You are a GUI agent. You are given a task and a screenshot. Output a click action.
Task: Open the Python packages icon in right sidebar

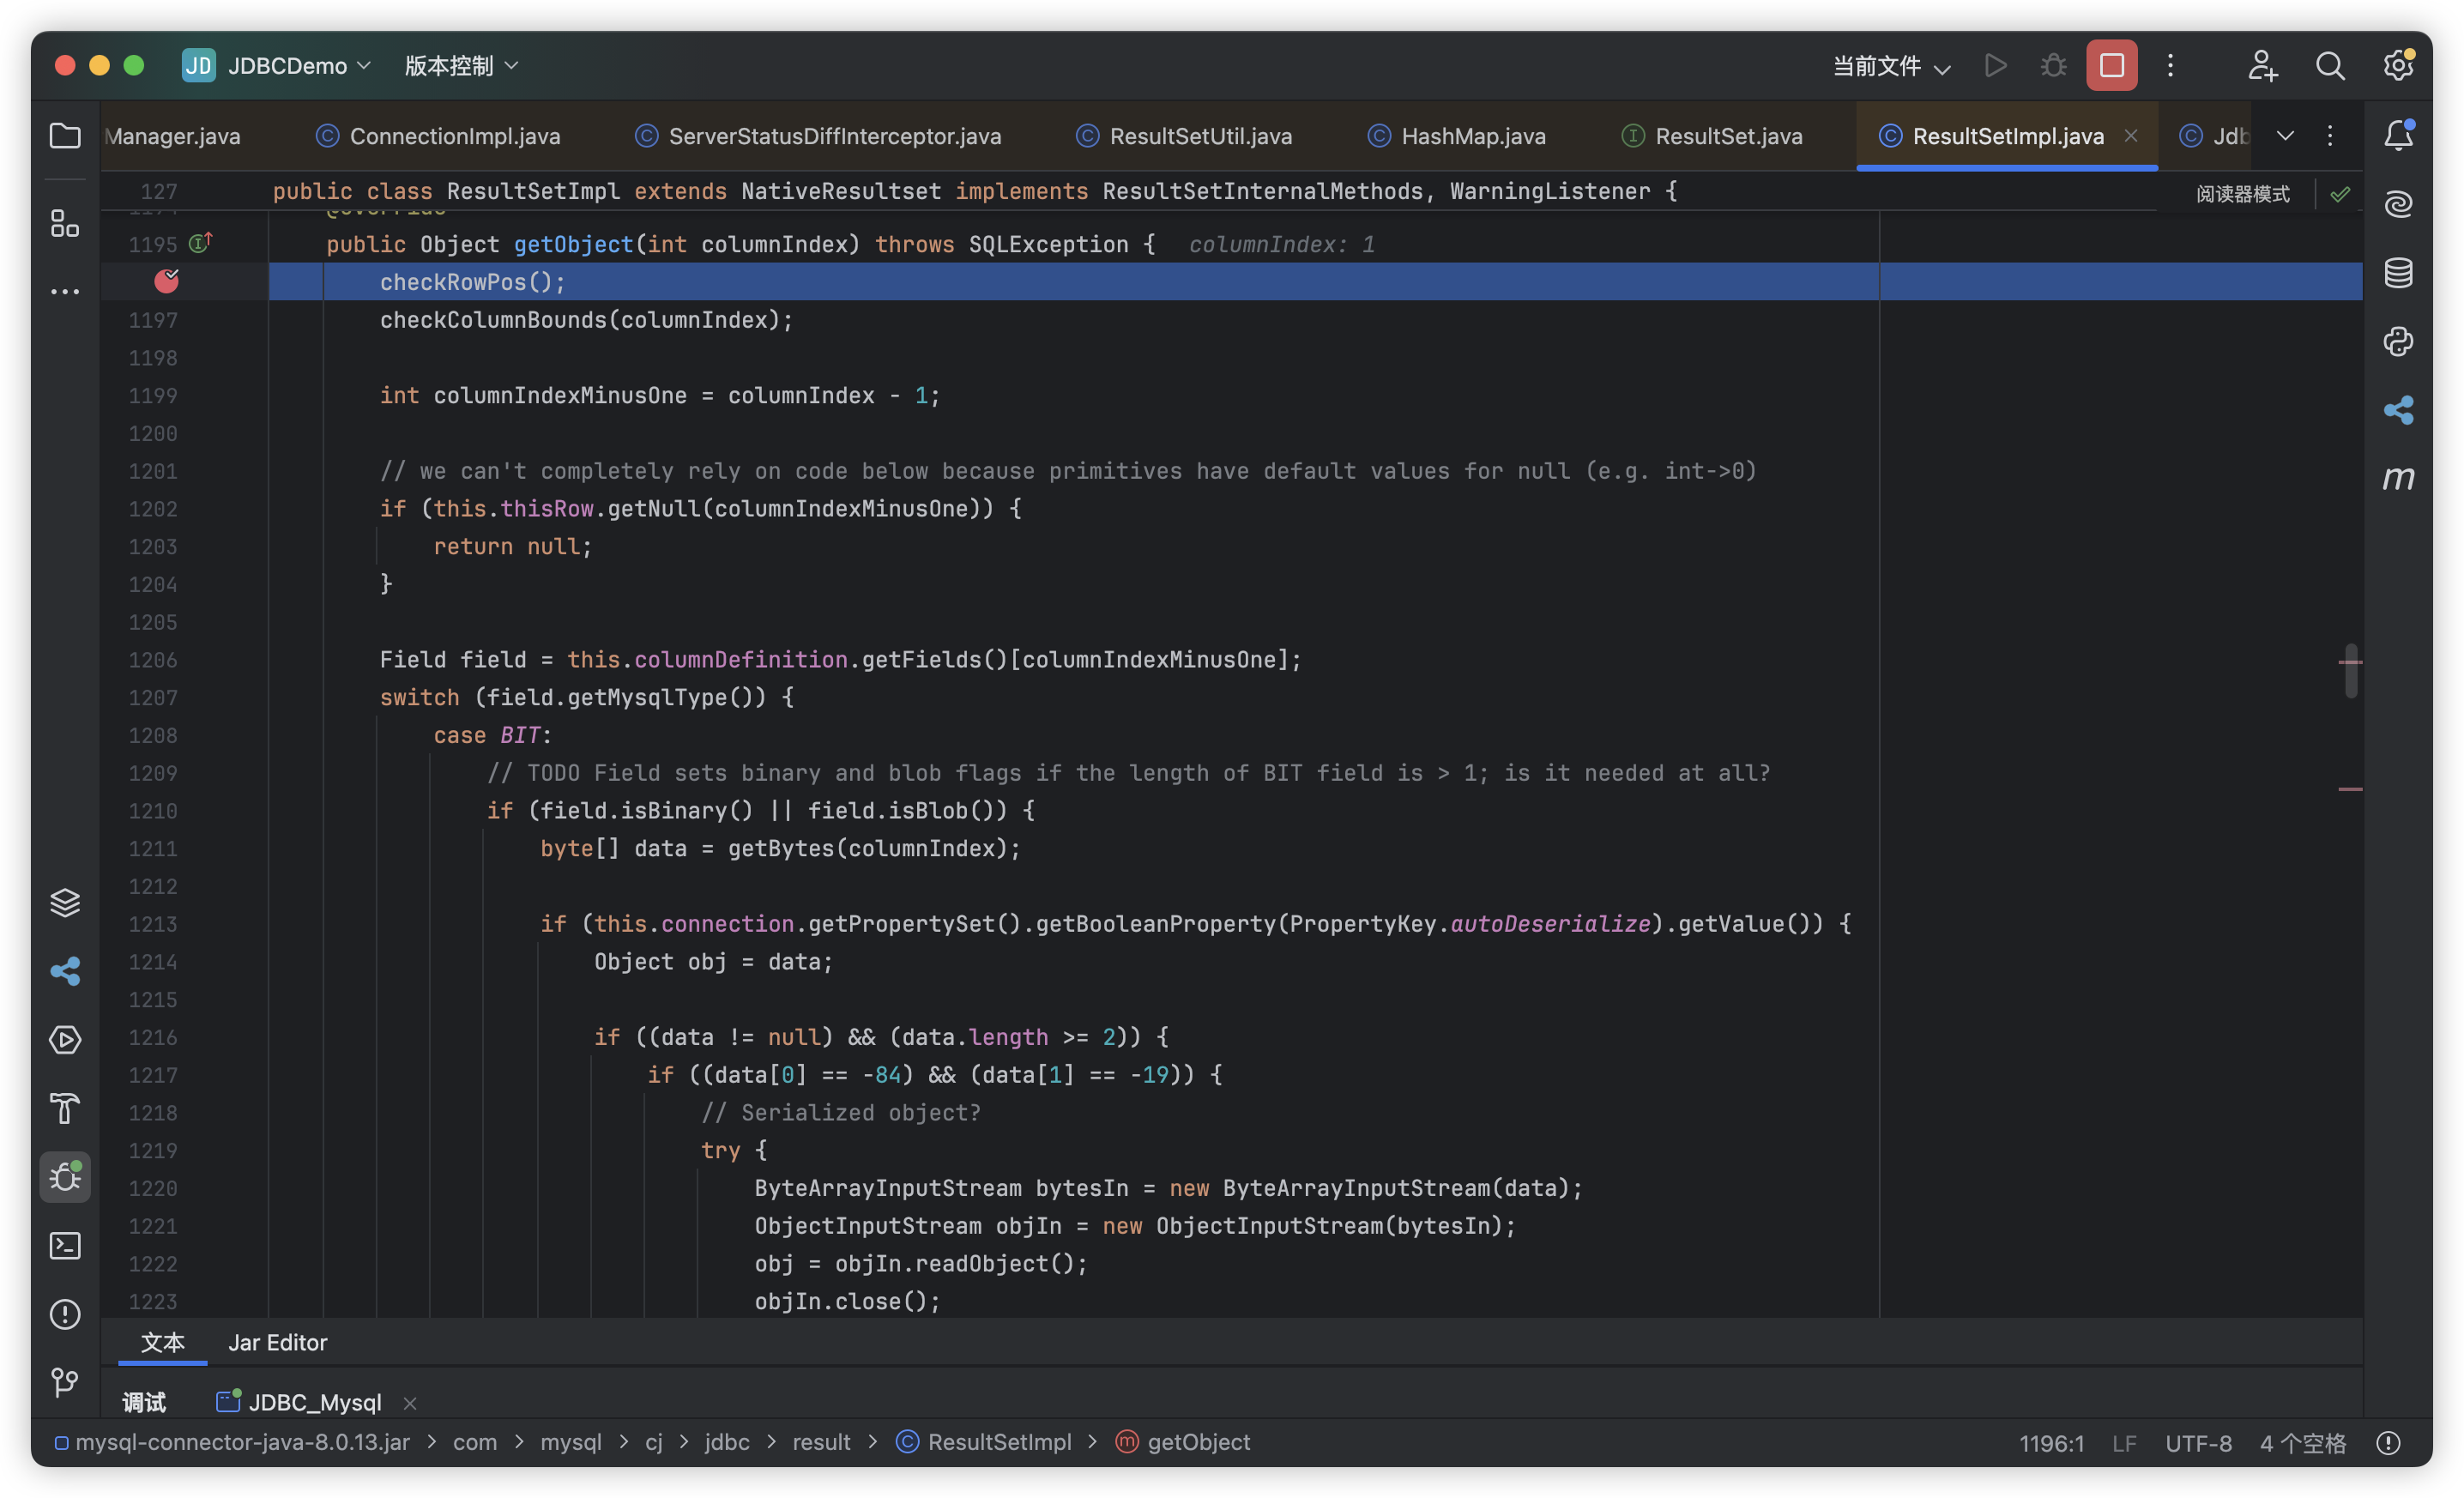click(2398, 342)
